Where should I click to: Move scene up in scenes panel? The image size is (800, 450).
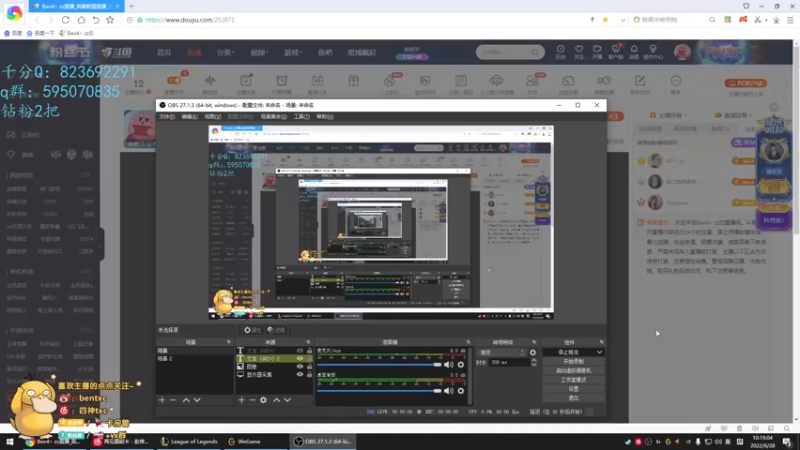point(186,400)
